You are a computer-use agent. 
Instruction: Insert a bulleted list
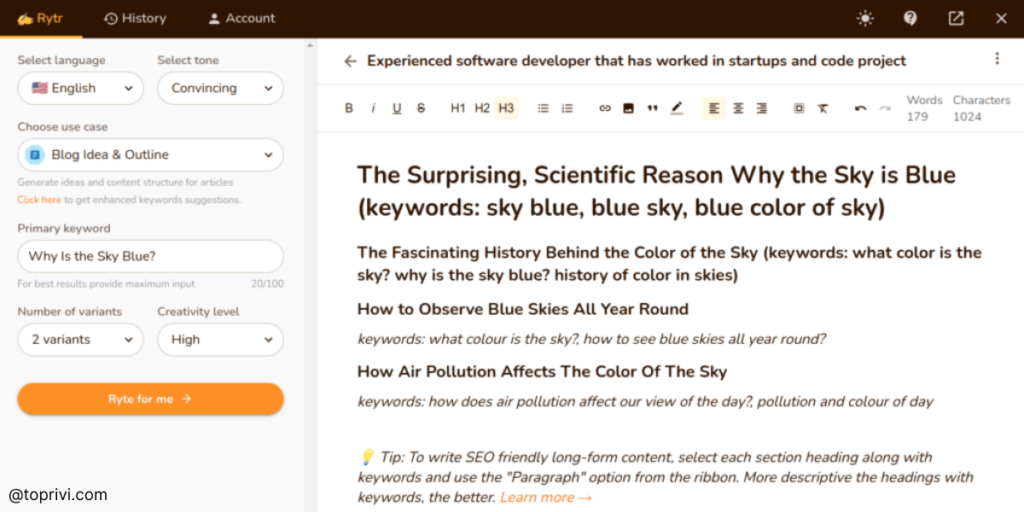[543, 108]
